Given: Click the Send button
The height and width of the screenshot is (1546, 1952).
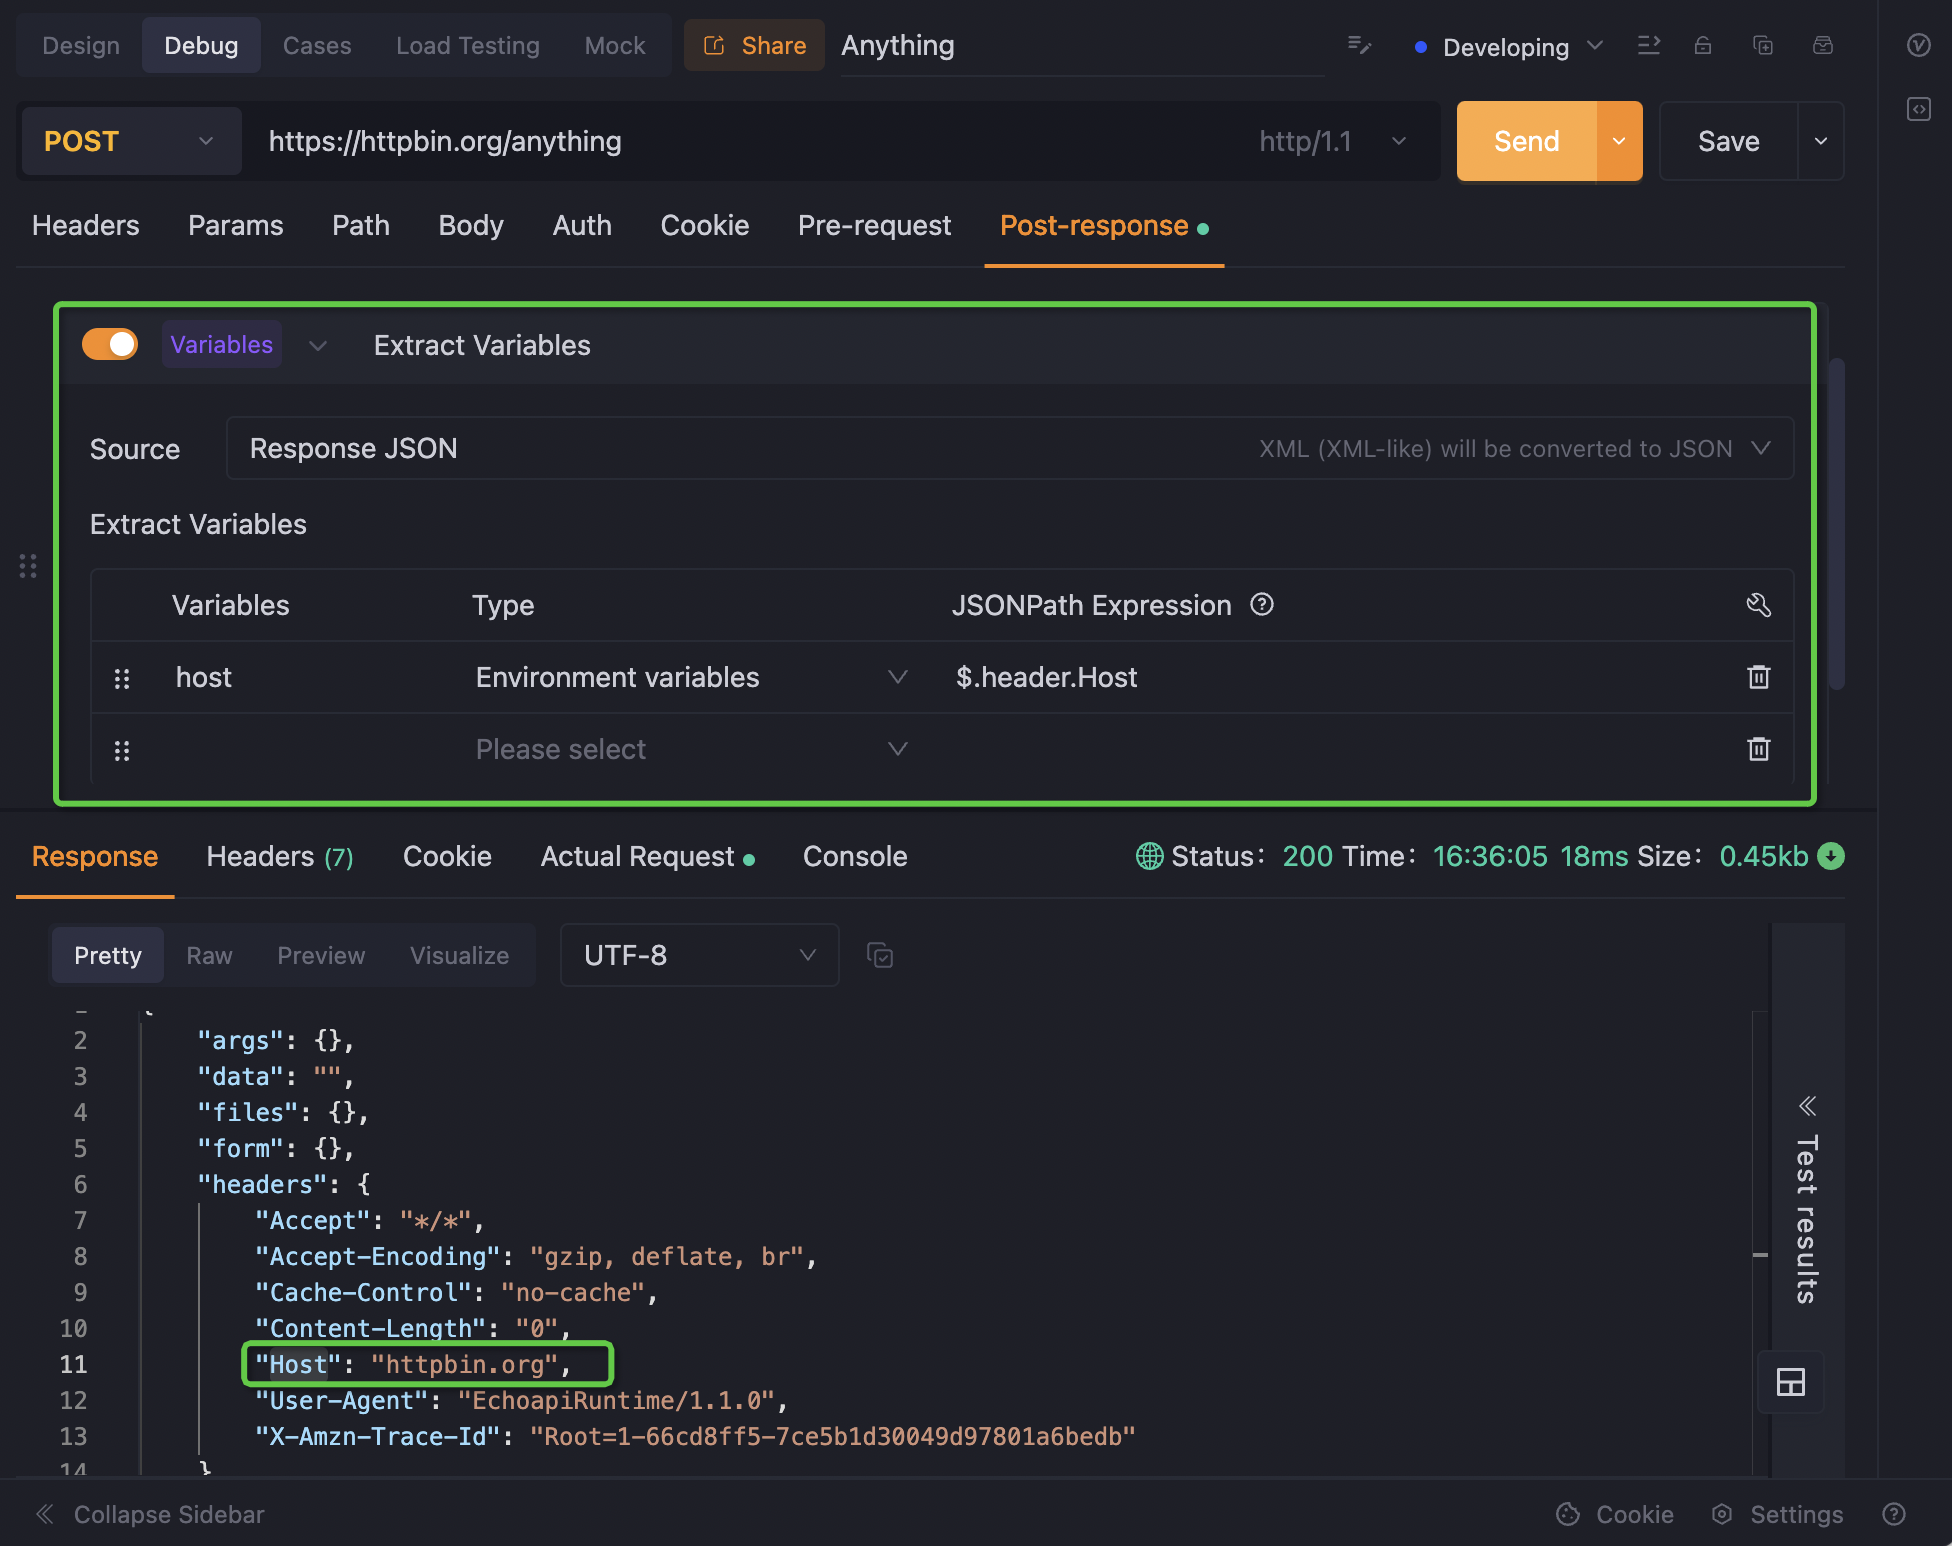Looking at the screenshot, I should (1526, 141).
